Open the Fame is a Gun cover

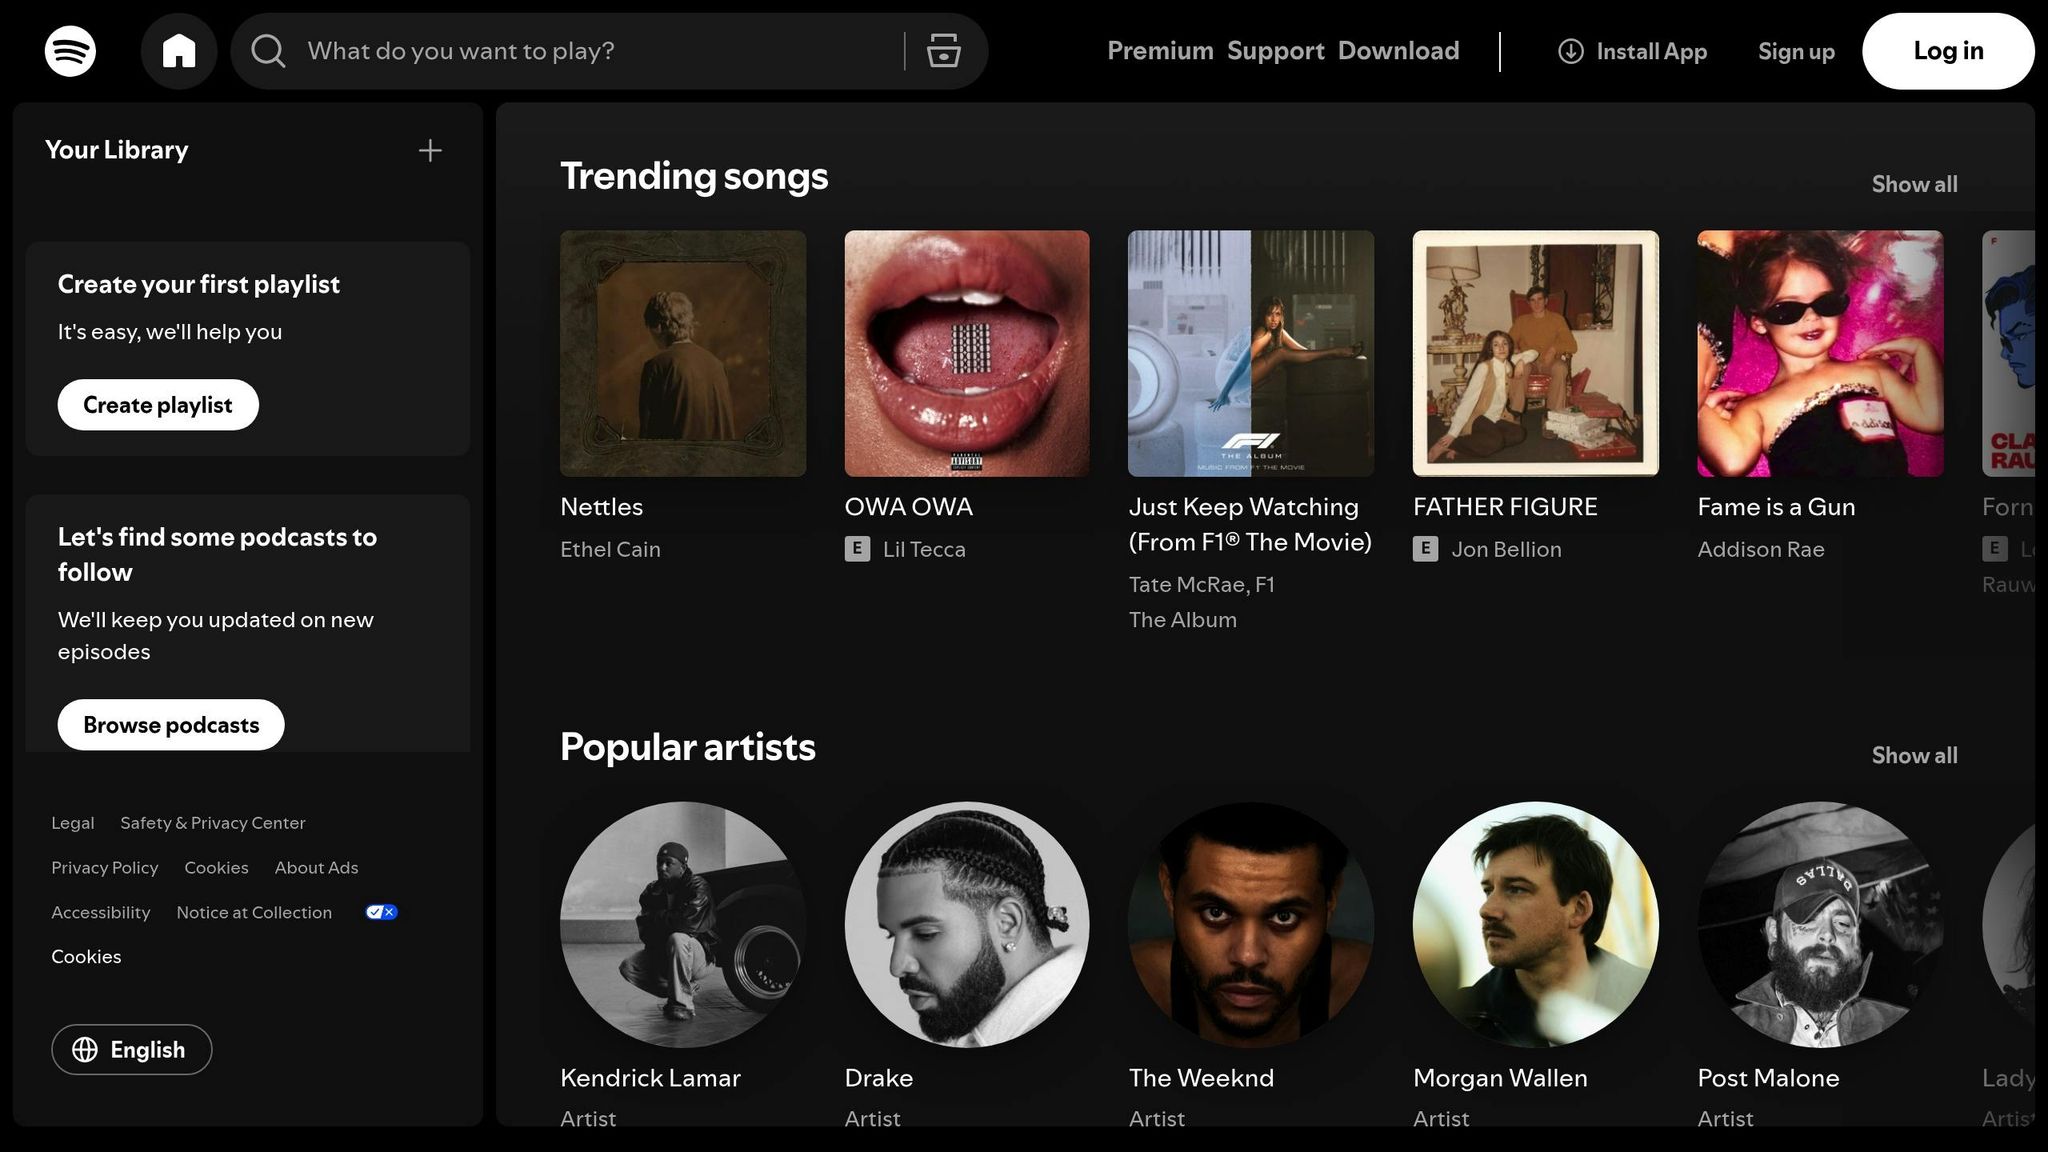point(1820,354)
